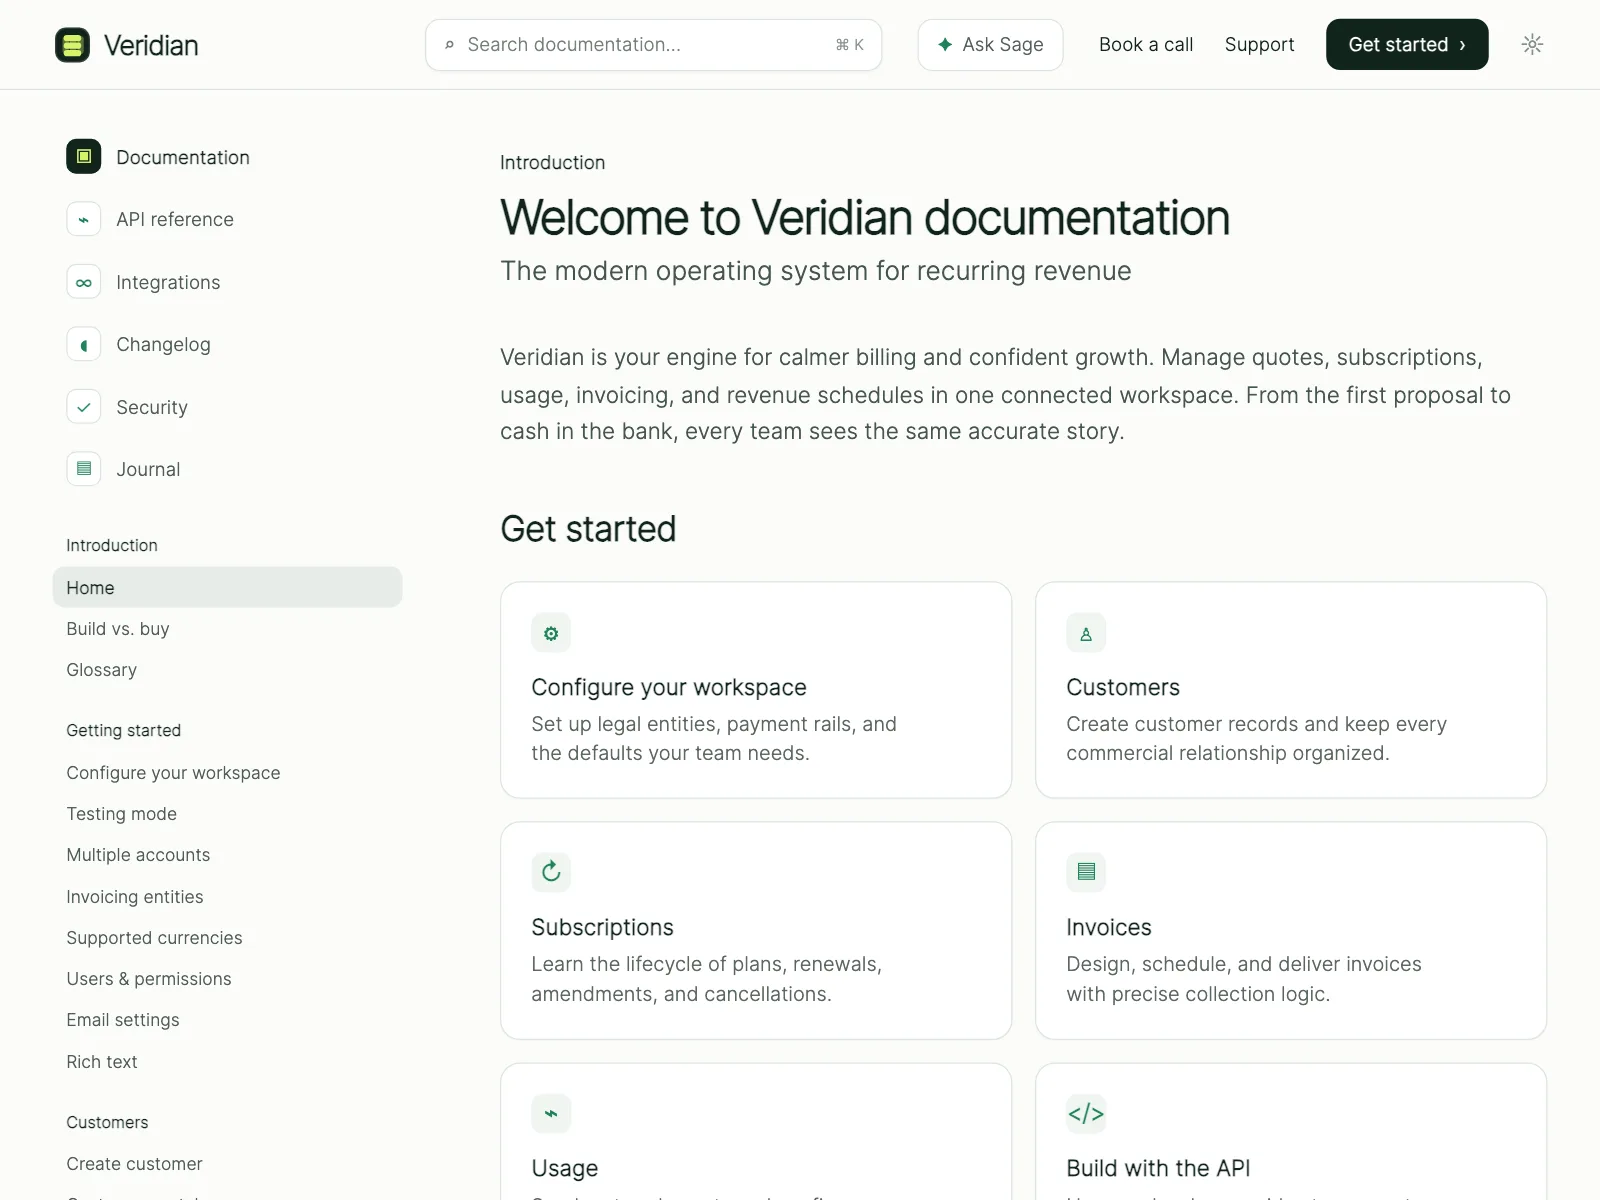Image resolution: width=1600 pixels, height=1200 pixels.
Task: Open the Security section
Action: coord(151,407)
